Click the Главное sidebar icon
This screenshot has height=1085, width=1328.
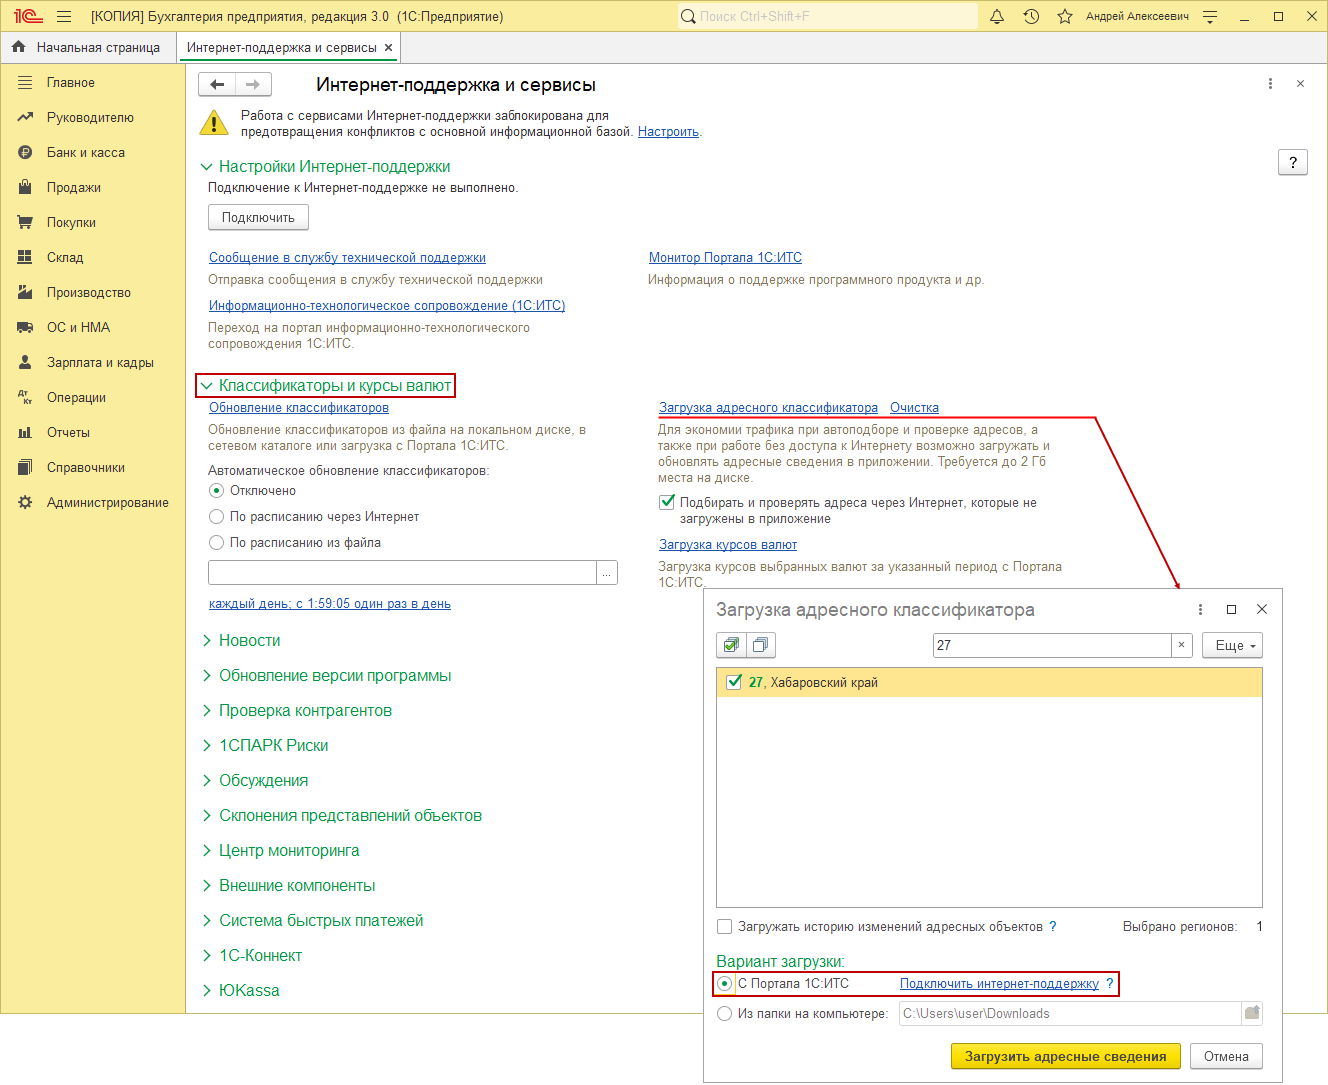click(25, 83)
